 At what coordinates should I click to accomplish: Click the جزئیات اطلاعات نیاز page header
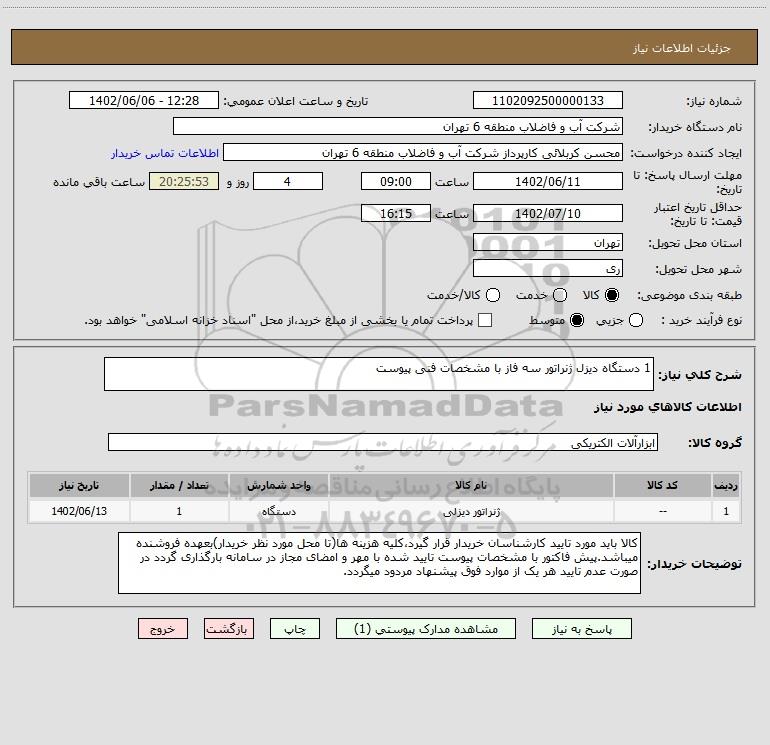[x=682, y=48]
